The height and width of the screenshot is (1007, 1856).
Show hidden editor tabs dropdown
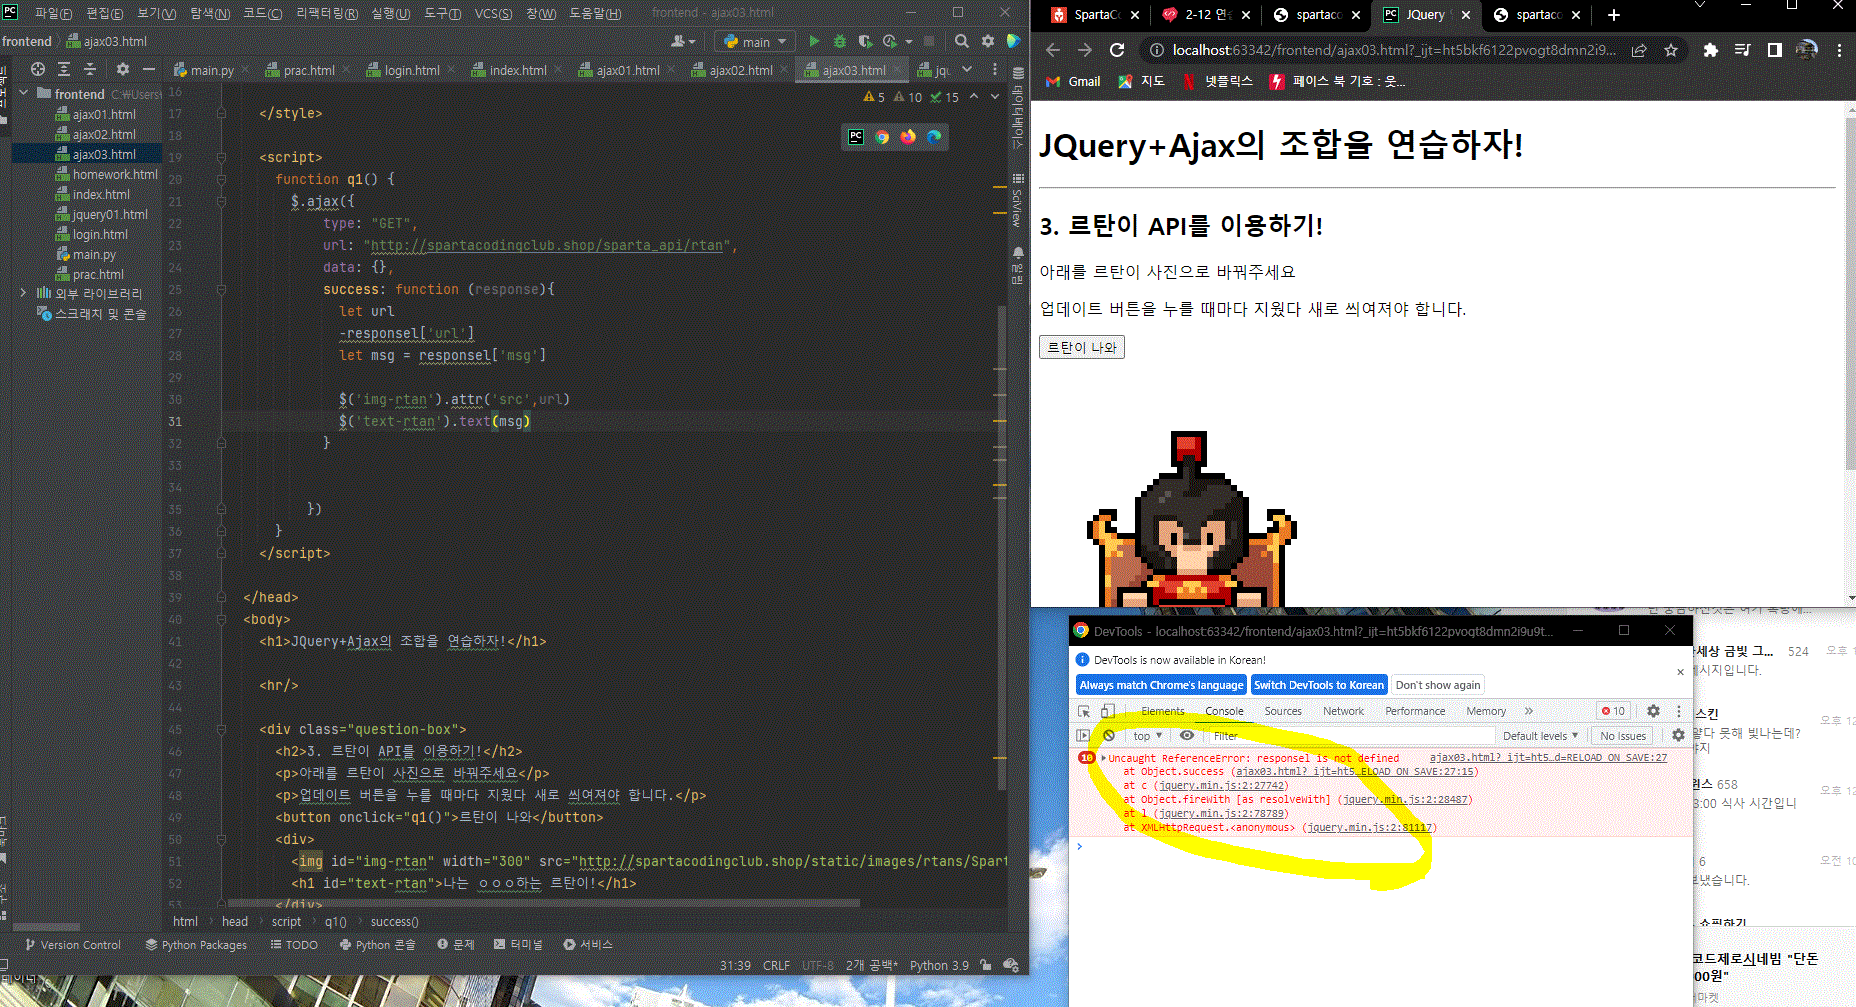pos(967,70)
